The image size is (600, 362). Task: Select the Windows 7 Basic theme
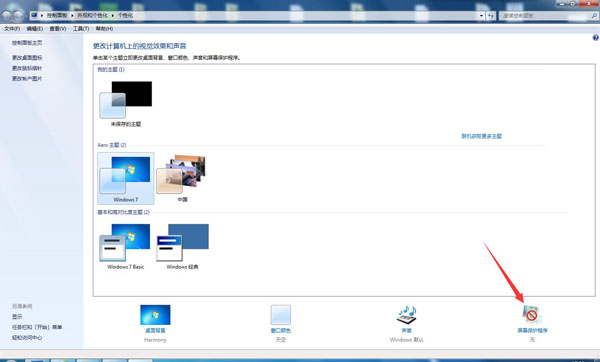point(126,246)
